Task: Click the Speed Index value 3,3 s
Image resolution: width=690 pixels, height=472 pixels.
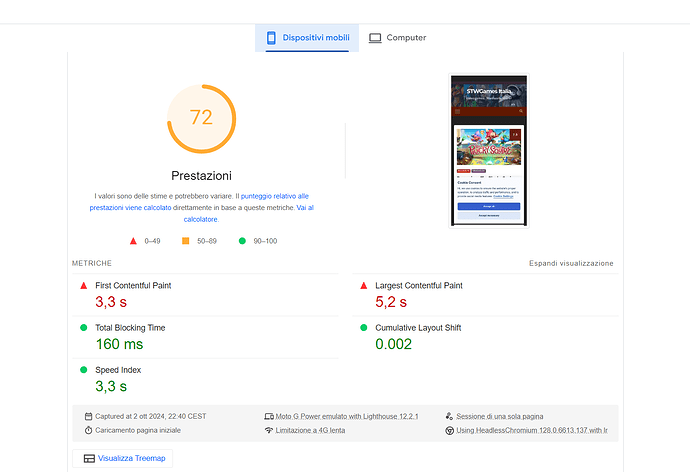Action: (x=111, y=386)
